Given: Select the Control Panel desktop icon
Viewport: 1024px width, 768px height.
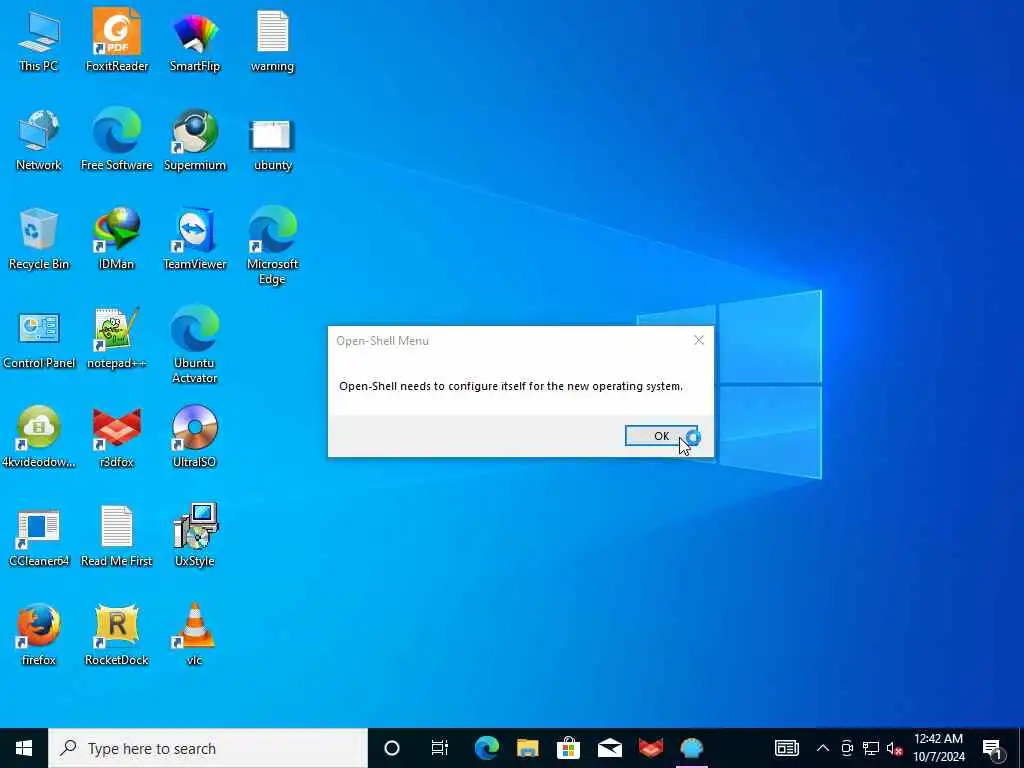Looking at the screenshot, I should coord(39,340).
